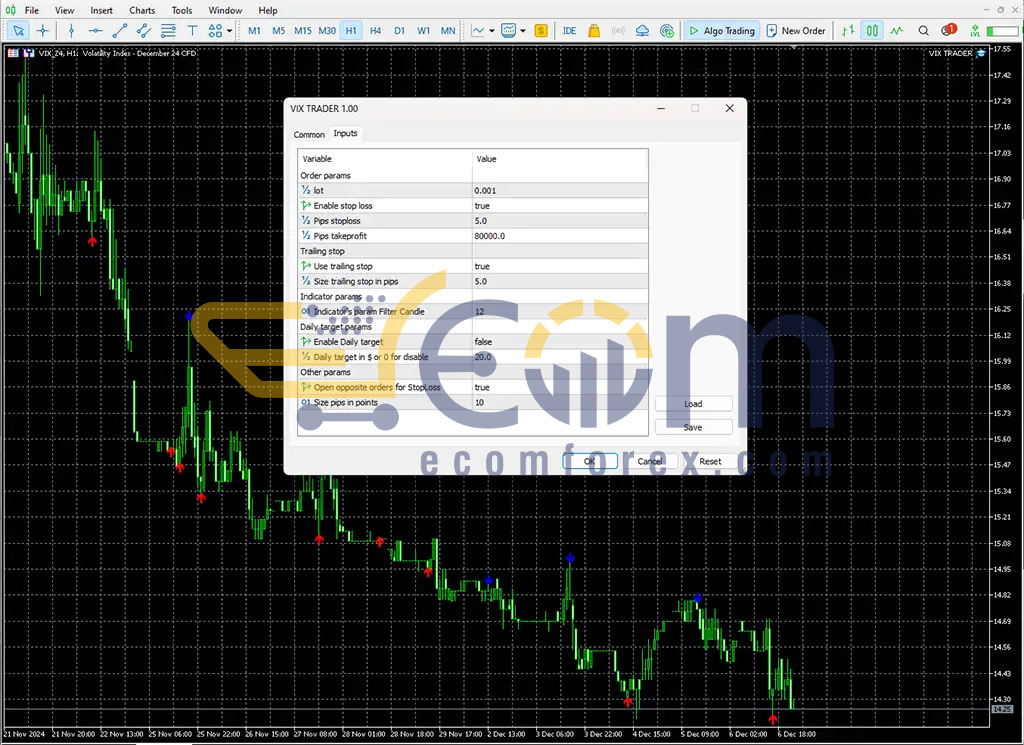
Task: Click the save disk icon on chart header
Action: (29, 54)
